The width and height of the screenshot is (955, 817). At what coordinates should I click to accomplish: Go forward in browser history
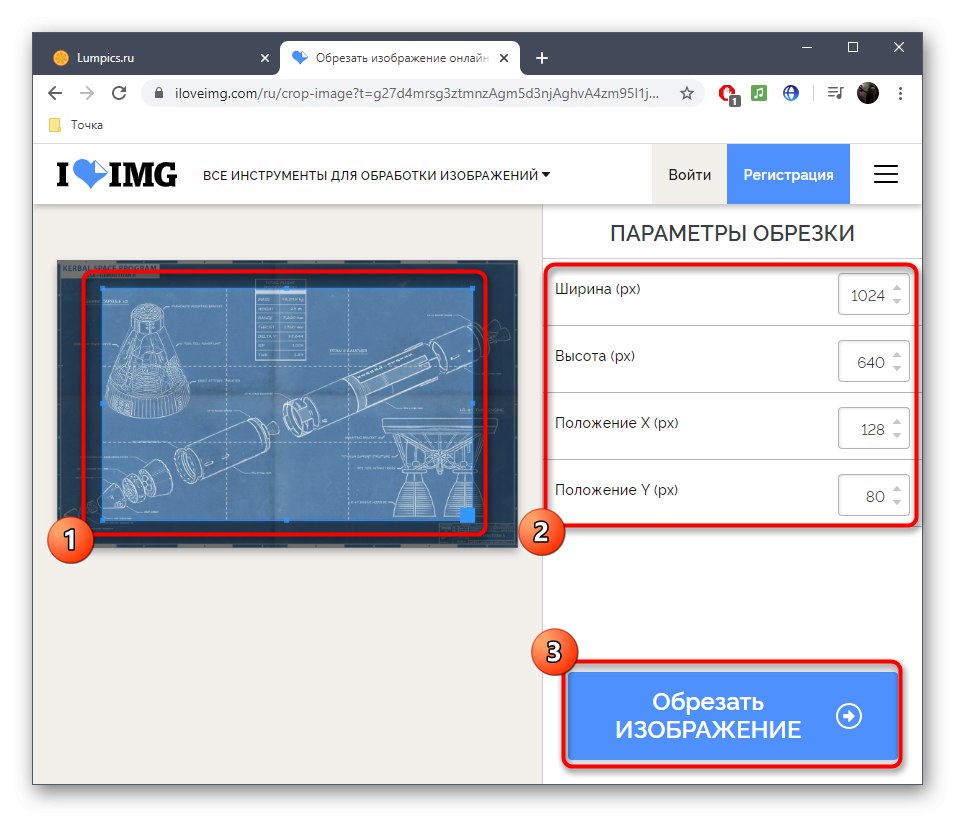coord(87,93)
